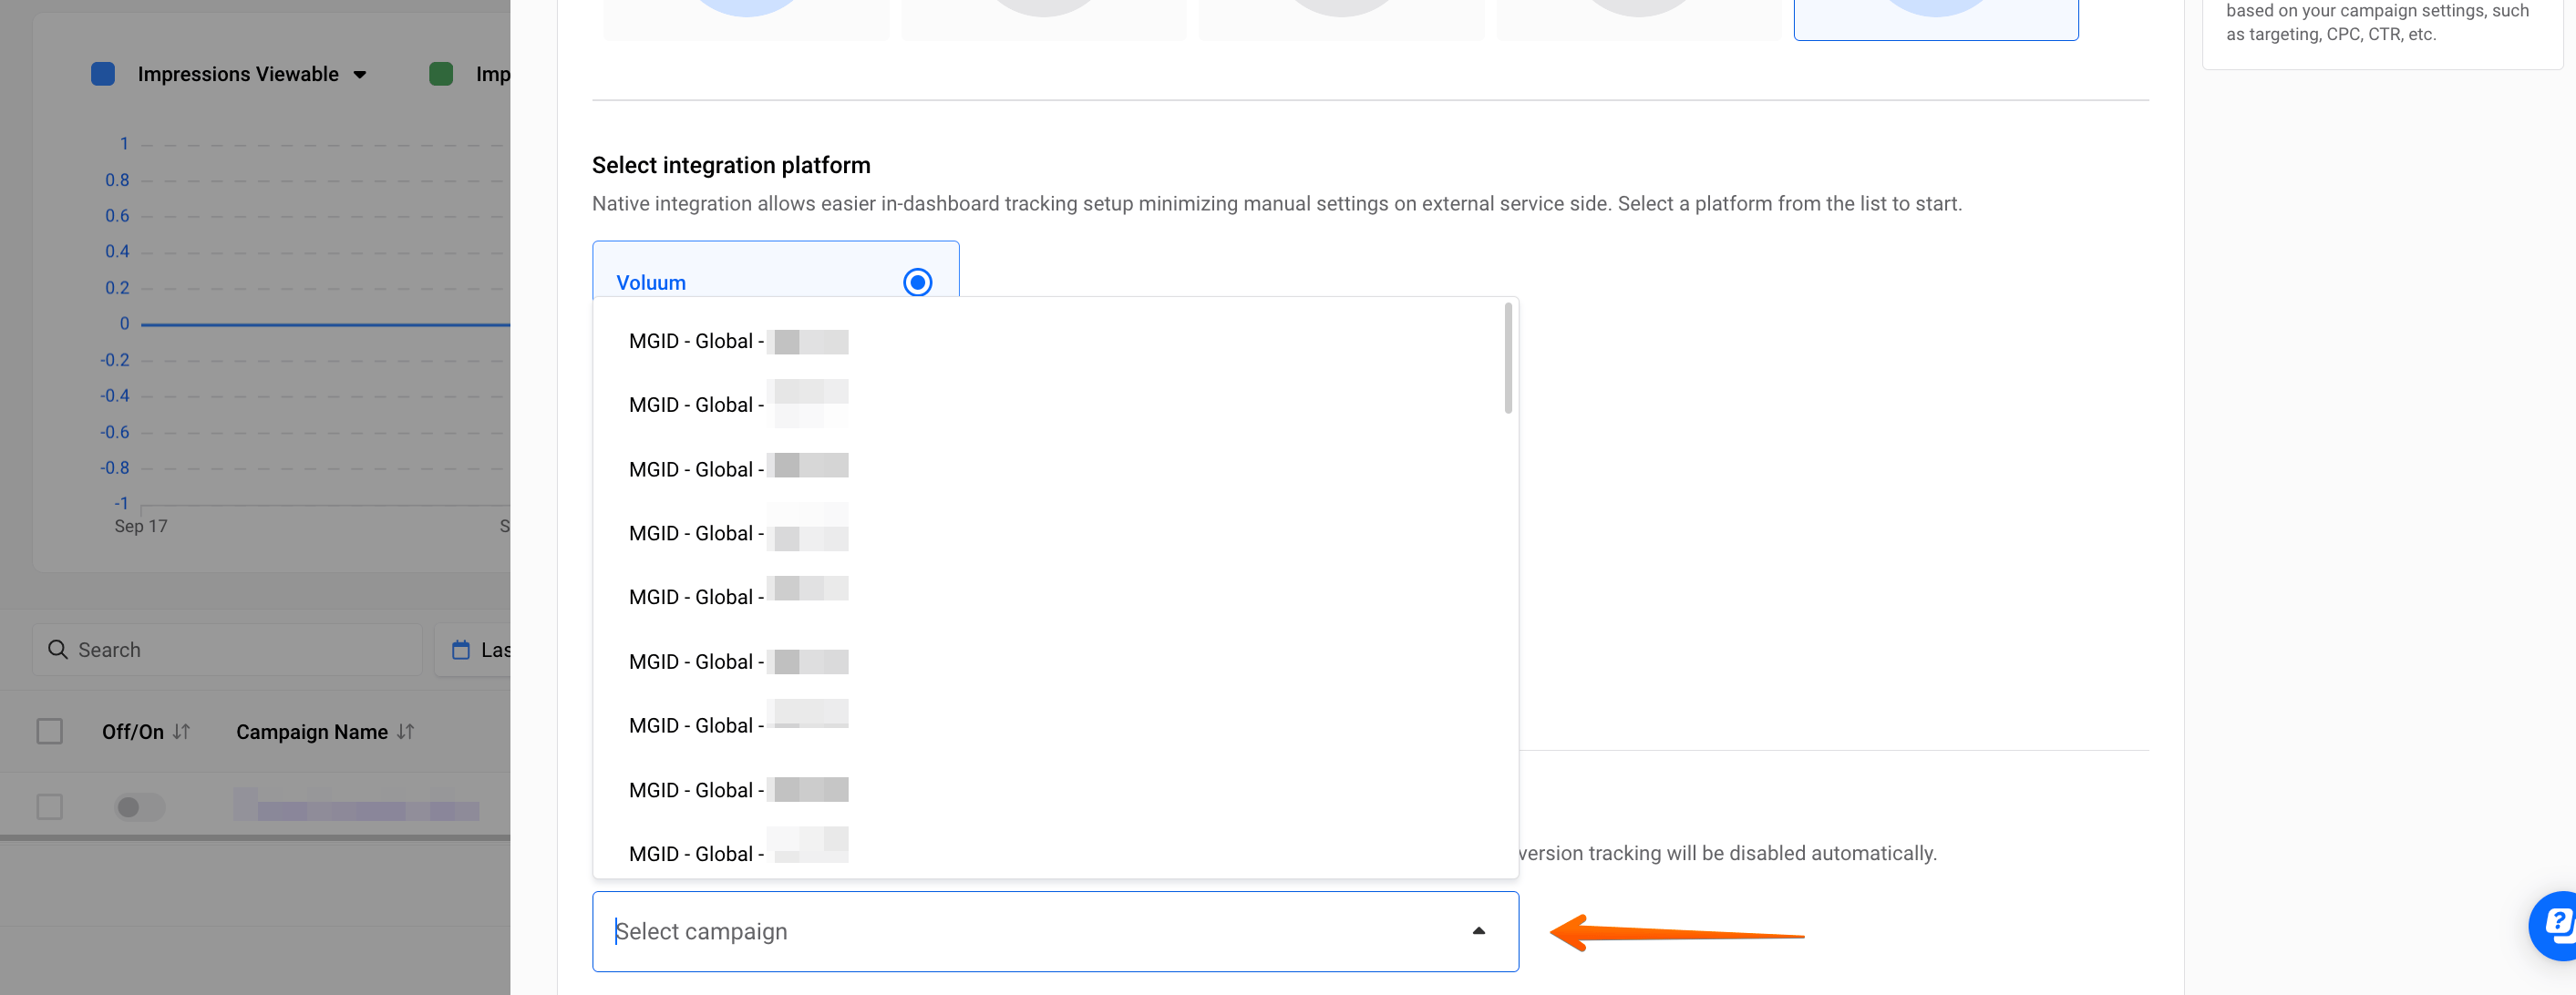Collapse the Select campaign dropdown caret
2576x995 pixels.
[x=1478, y=931]
